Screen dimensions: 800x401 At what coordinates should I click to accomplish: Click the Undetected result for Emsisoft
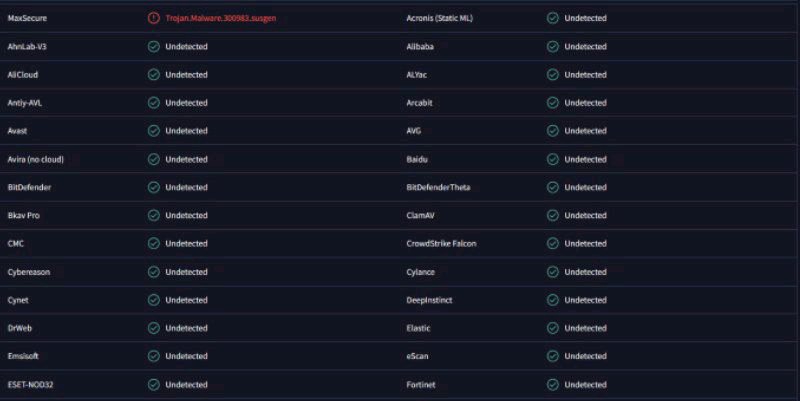click(x=186, y=356)
